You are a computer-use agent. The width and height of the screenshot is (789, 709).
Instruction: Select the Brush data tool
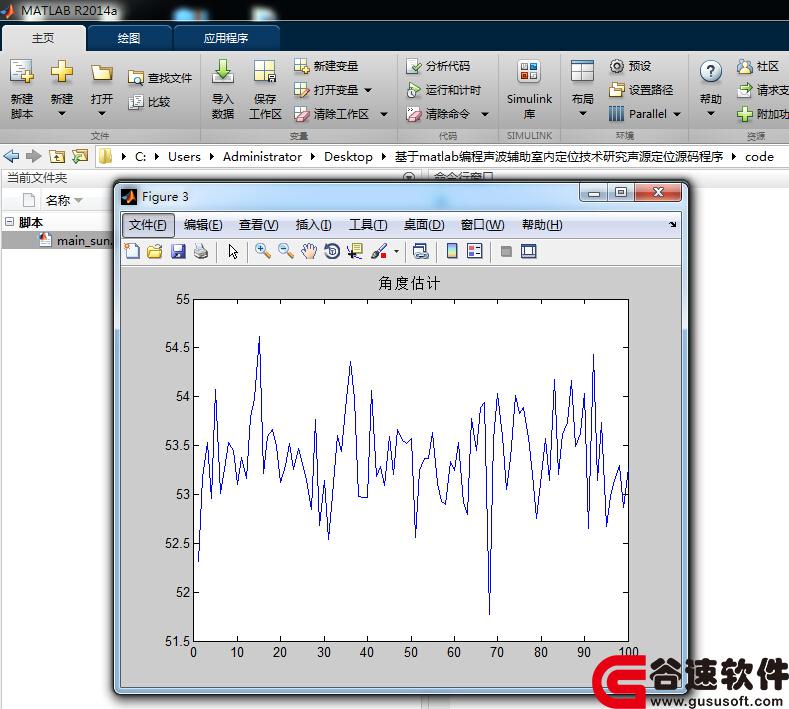point(379,251)
